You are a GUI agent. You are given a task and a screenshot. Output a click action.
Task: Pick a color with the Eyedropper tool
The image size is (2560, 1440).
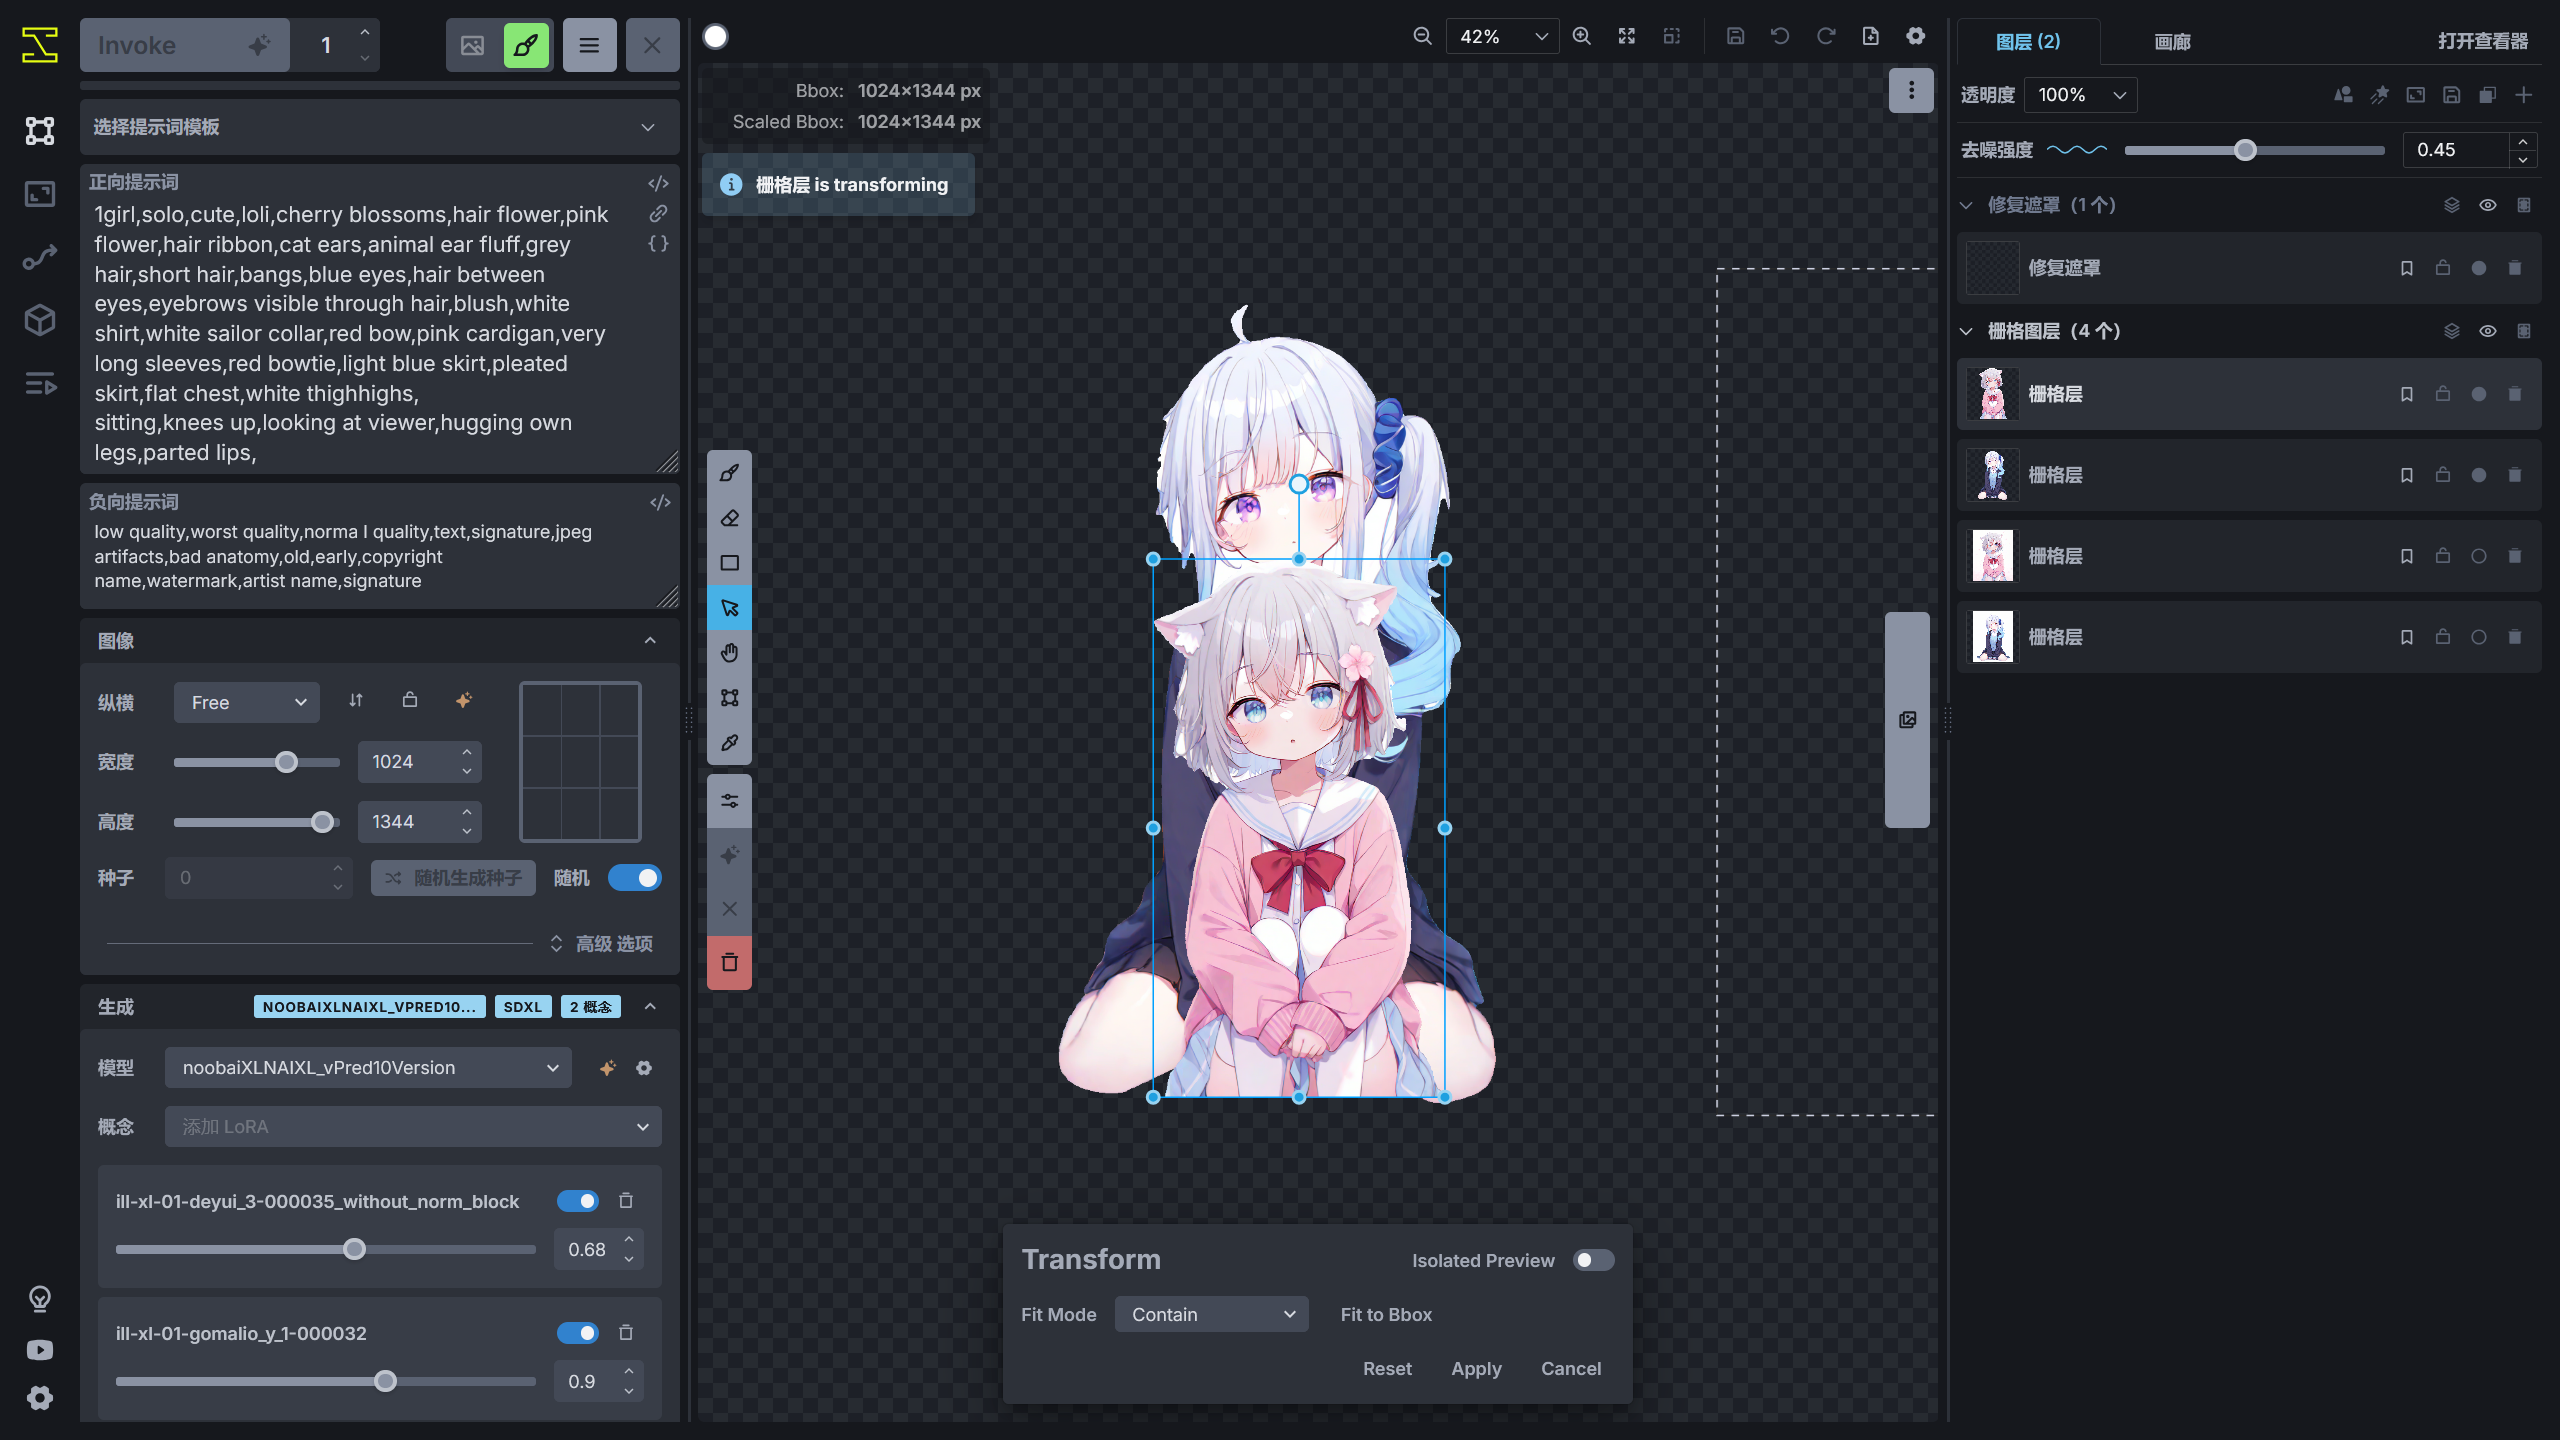click(729, 742)
